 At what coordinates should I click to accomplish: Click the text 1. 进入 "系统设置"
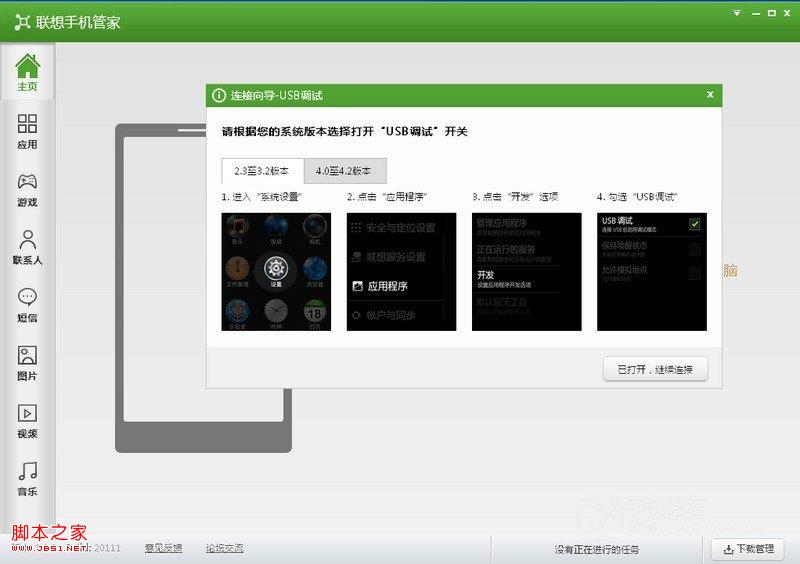tap(262, 197)
